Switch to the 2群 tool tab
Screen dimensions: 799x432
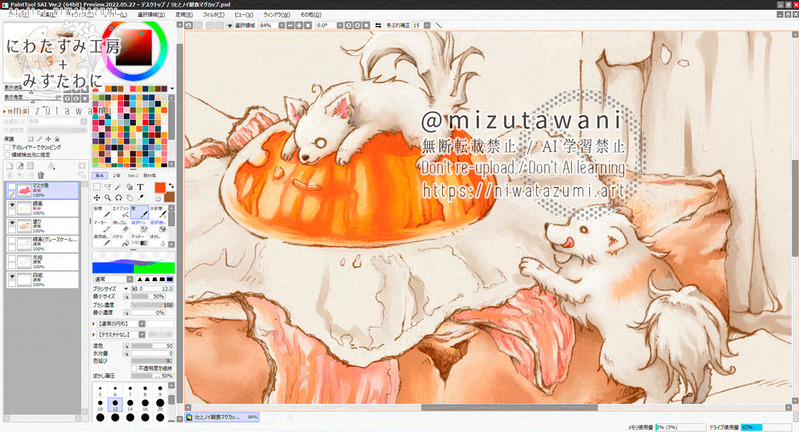click(x=117, y=175)
